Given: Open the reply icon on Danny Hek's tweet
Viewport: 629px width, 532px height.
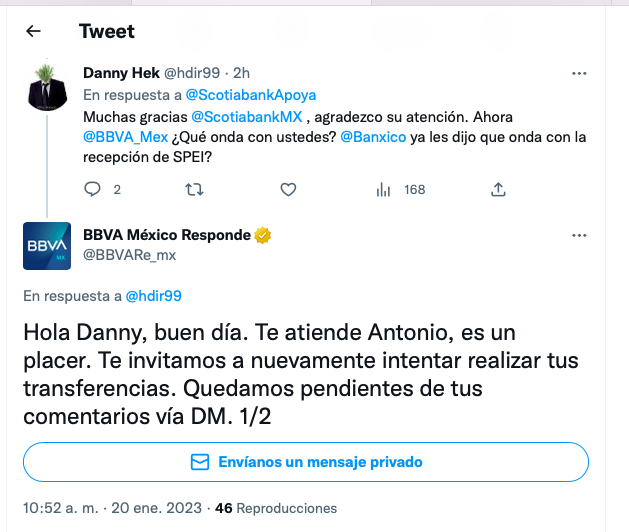Looking at the screenshot, I should [92, 189].
